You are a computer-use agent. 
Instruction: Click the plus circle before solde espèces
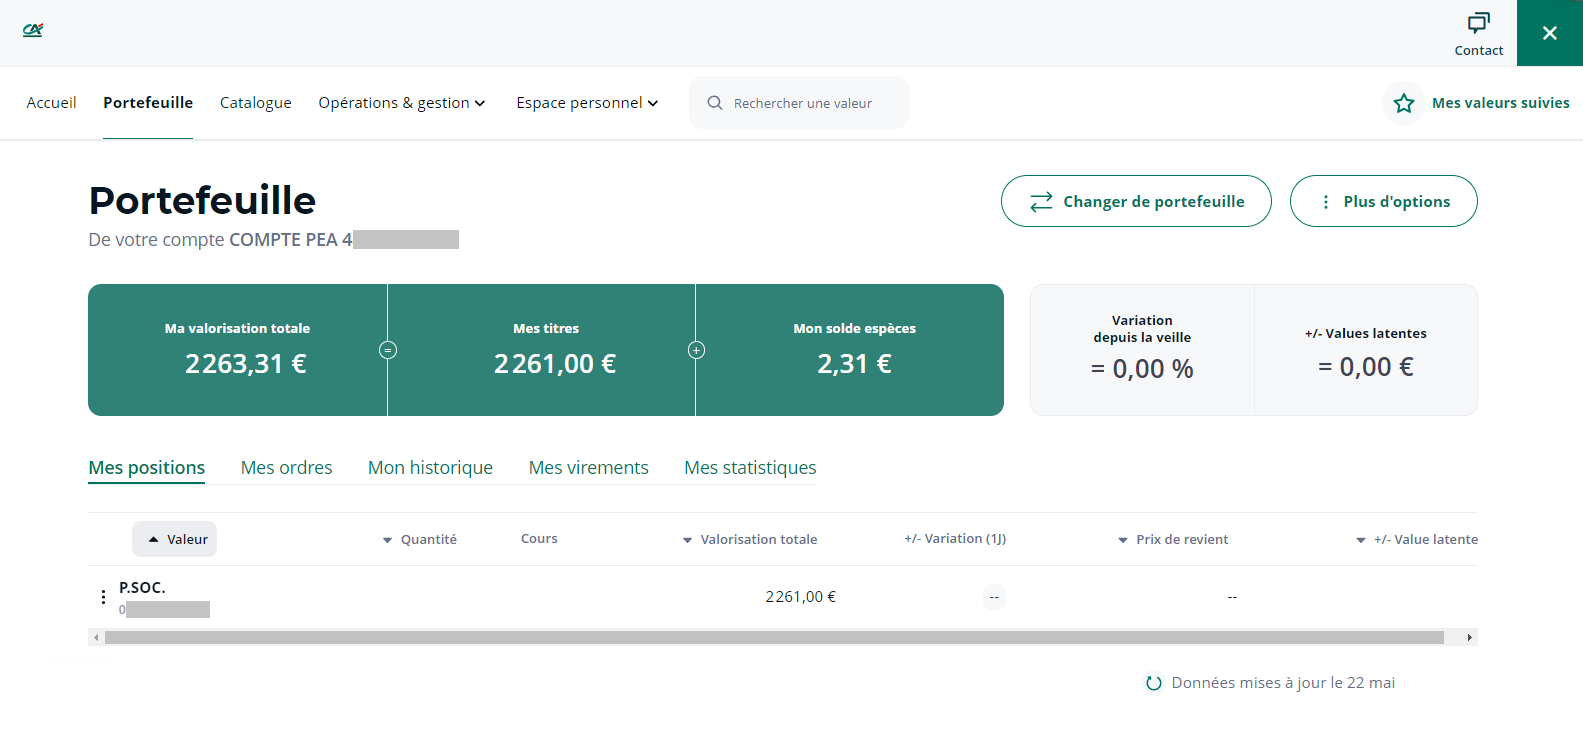[696, 350]
